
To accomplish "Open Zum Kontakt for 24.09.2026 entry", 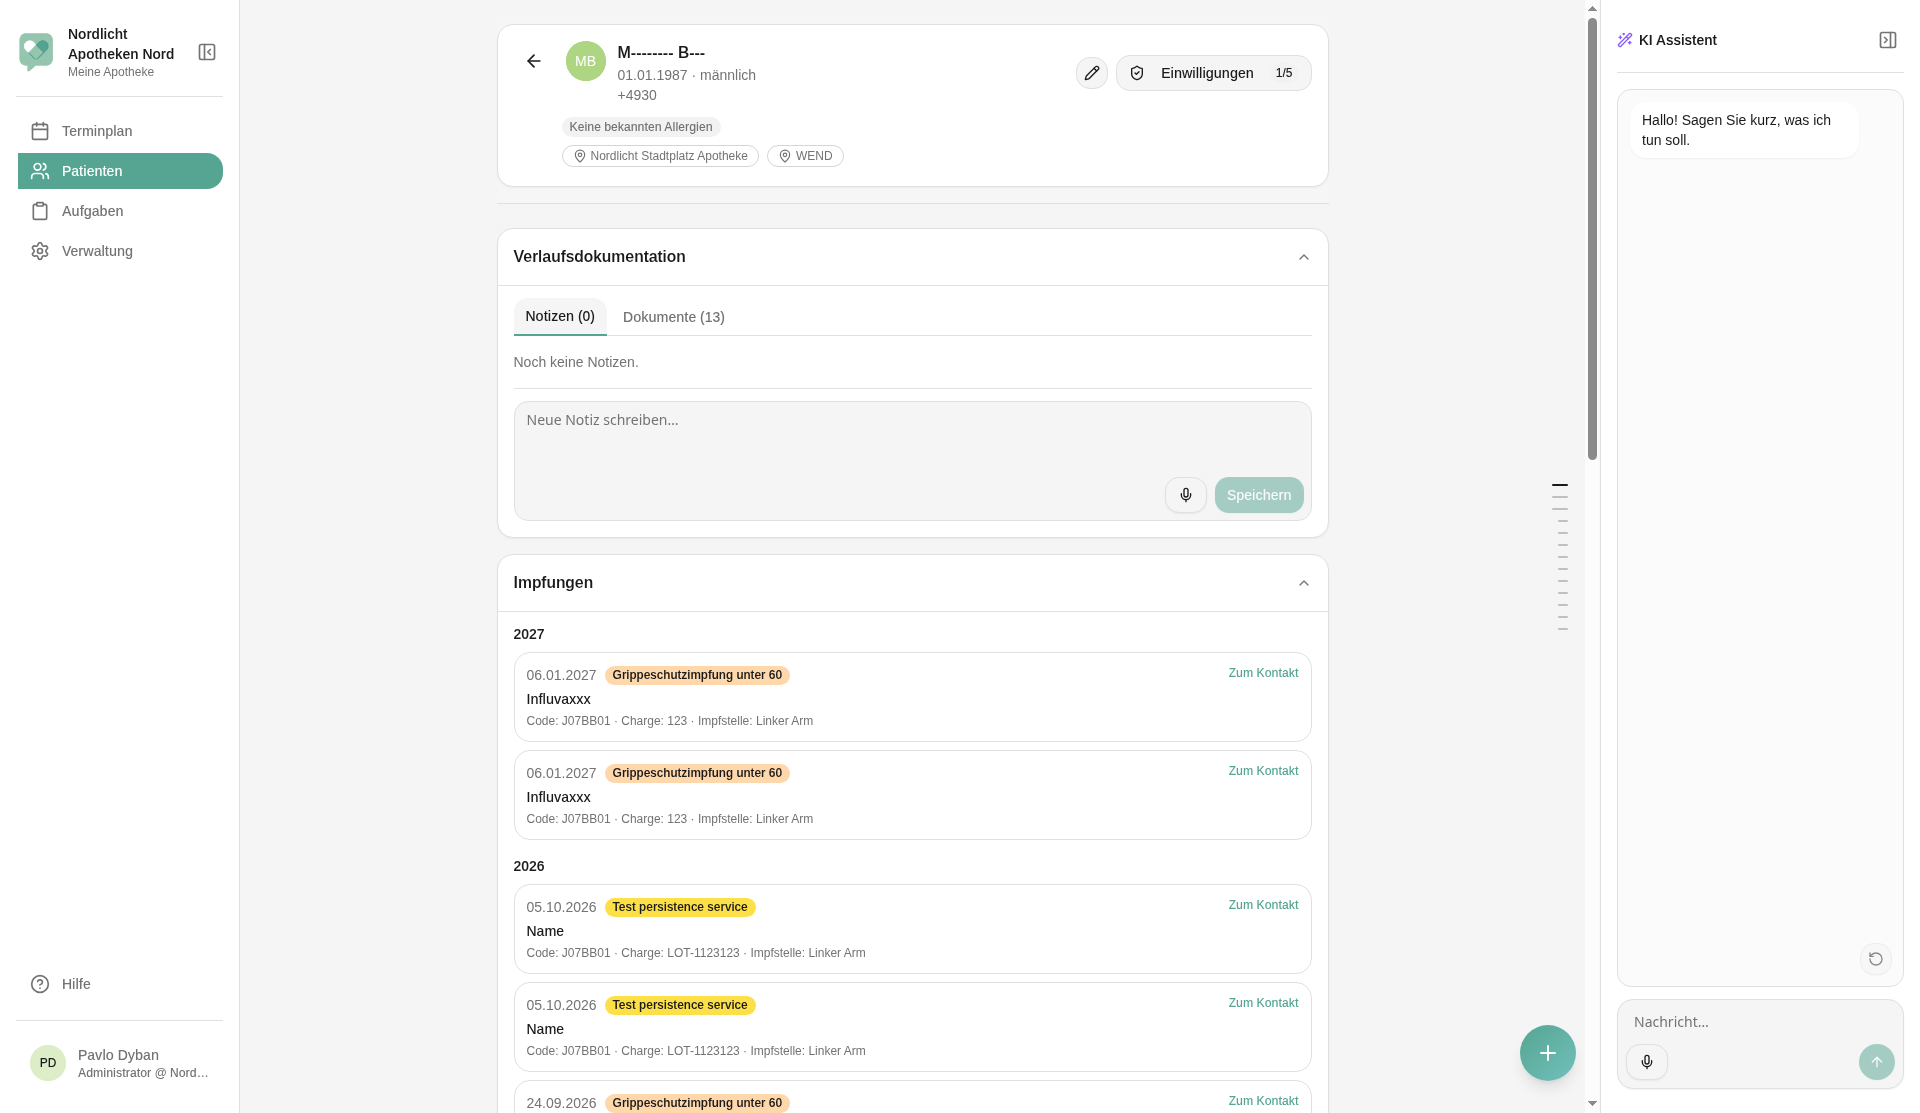I will (x=1263, y=1101).
